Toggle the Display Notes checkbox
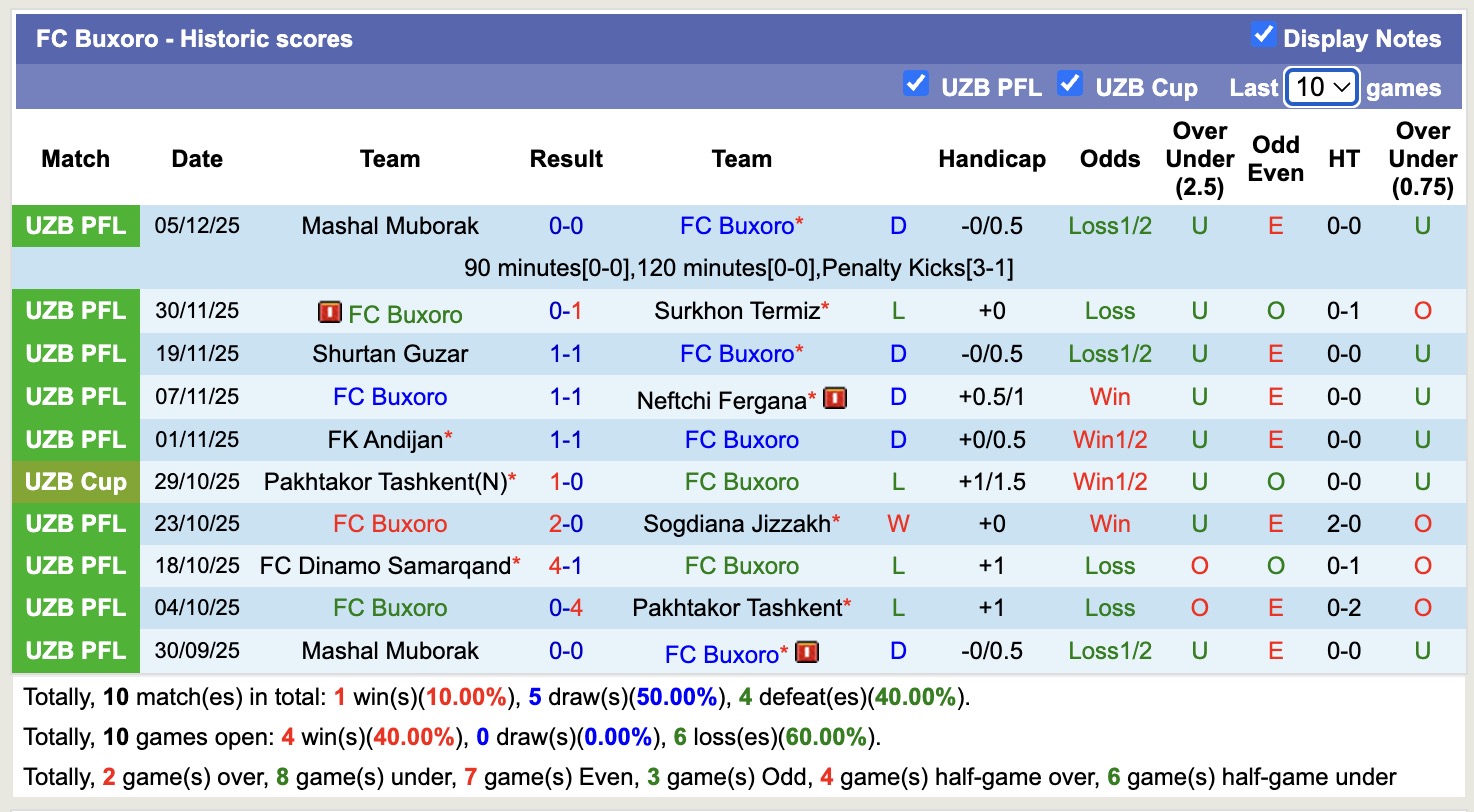Screen dimensions: 1474x812 1263,36
